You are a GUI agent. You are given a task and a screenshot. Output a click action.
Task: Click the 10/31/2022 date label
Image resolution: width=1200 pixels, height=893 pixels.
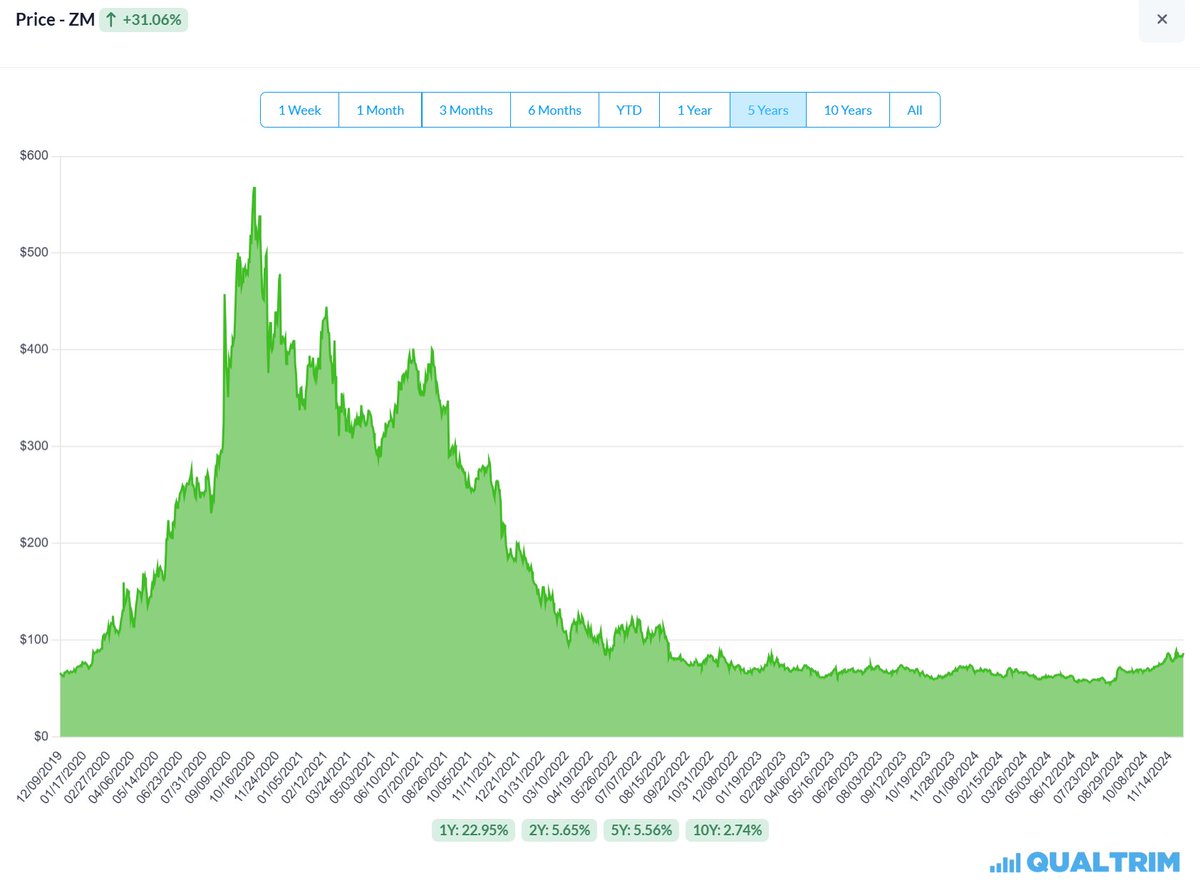(692, 777)
